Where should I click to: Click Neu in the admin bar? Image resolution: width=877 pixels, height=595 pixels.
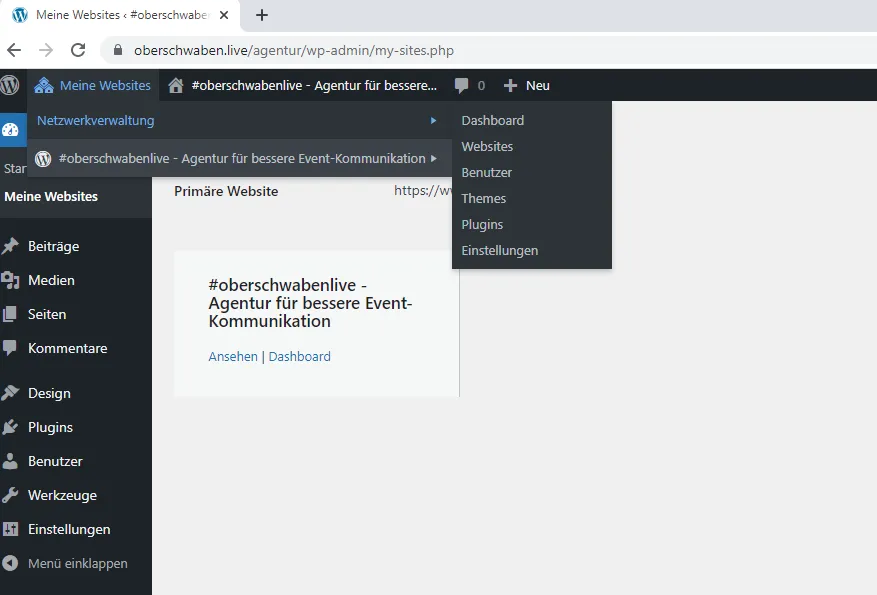click(x=537, y=86)
